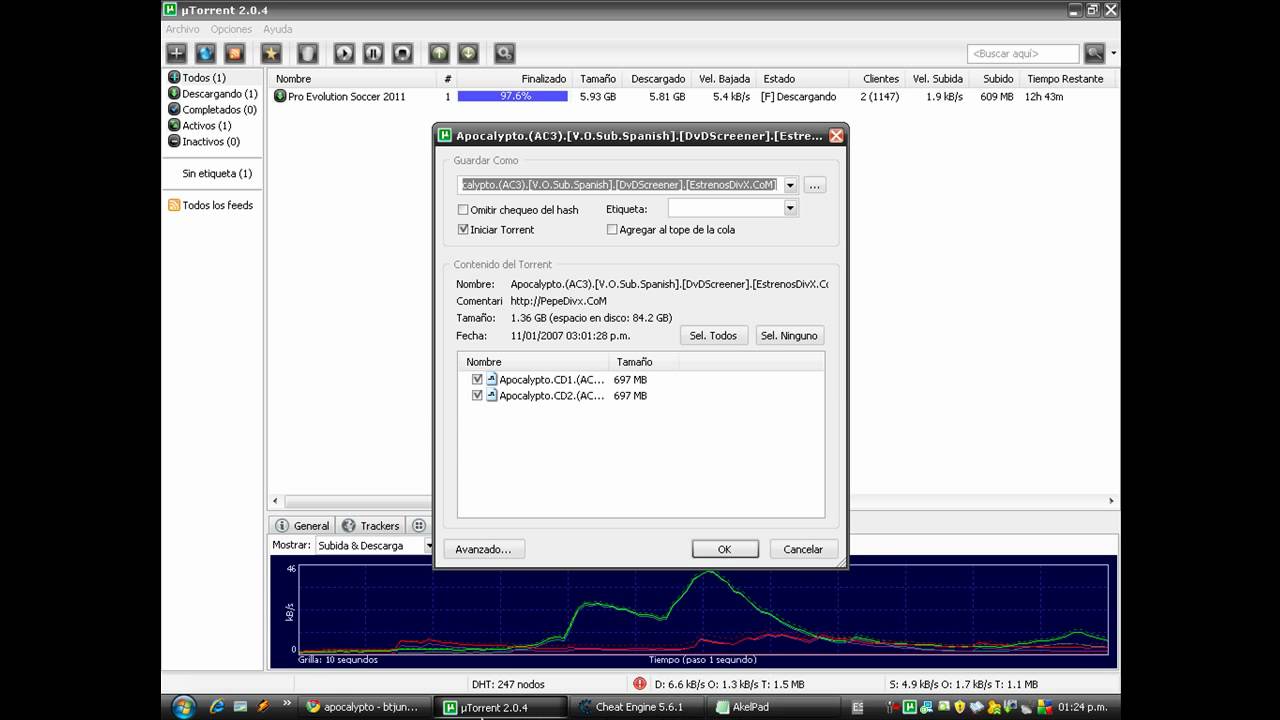Switch to General tab in details pane

click(x=302, y=525)
